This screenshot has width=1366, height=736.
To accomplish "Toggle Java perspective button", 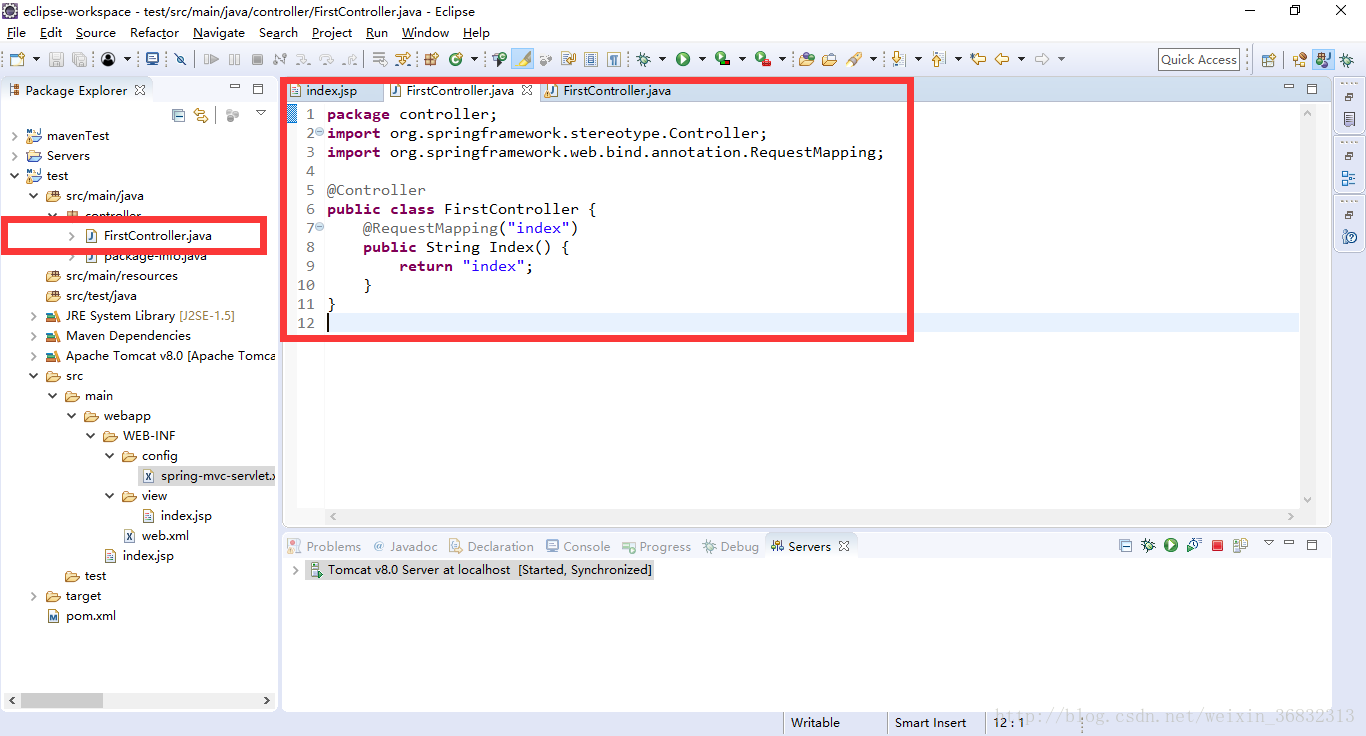I will coord(1322,60).
